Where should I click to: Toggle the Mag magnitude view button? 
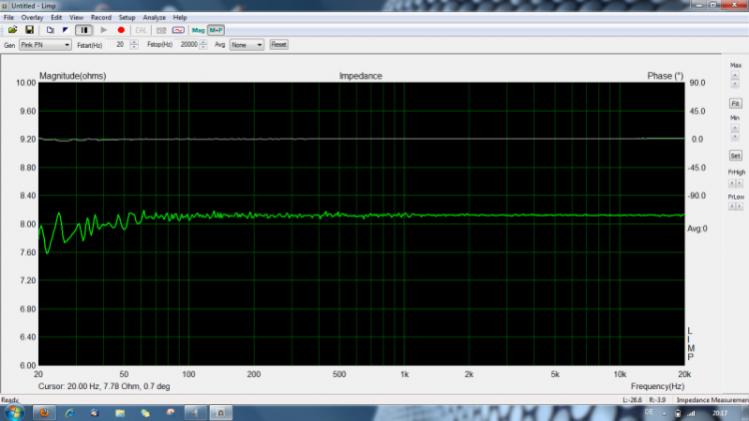coord(198,30)
